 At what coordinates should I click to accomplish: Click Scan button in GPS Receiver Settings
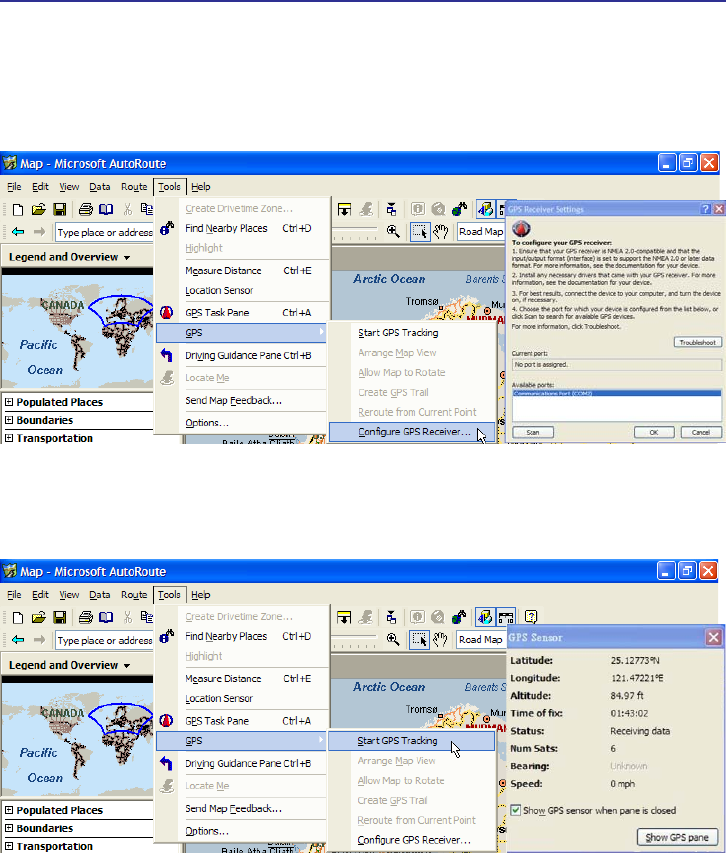[x=533, y=432]
